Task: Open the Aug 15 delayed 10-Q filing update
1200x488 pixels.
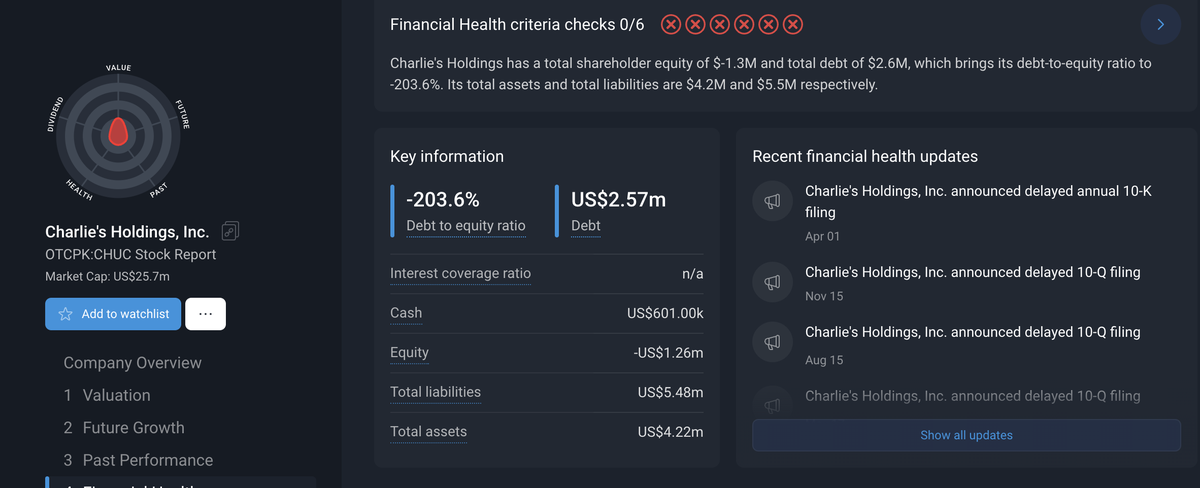Action: pos(973,332)
